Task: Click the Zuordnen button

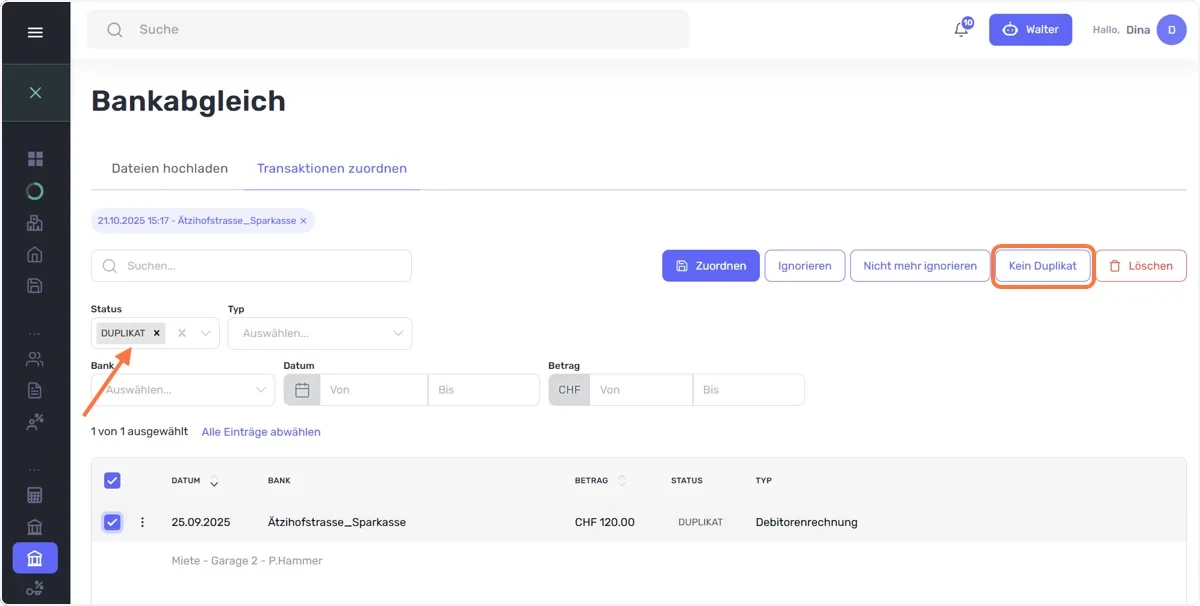Action: pyautogui.click(x=711, y=266)
